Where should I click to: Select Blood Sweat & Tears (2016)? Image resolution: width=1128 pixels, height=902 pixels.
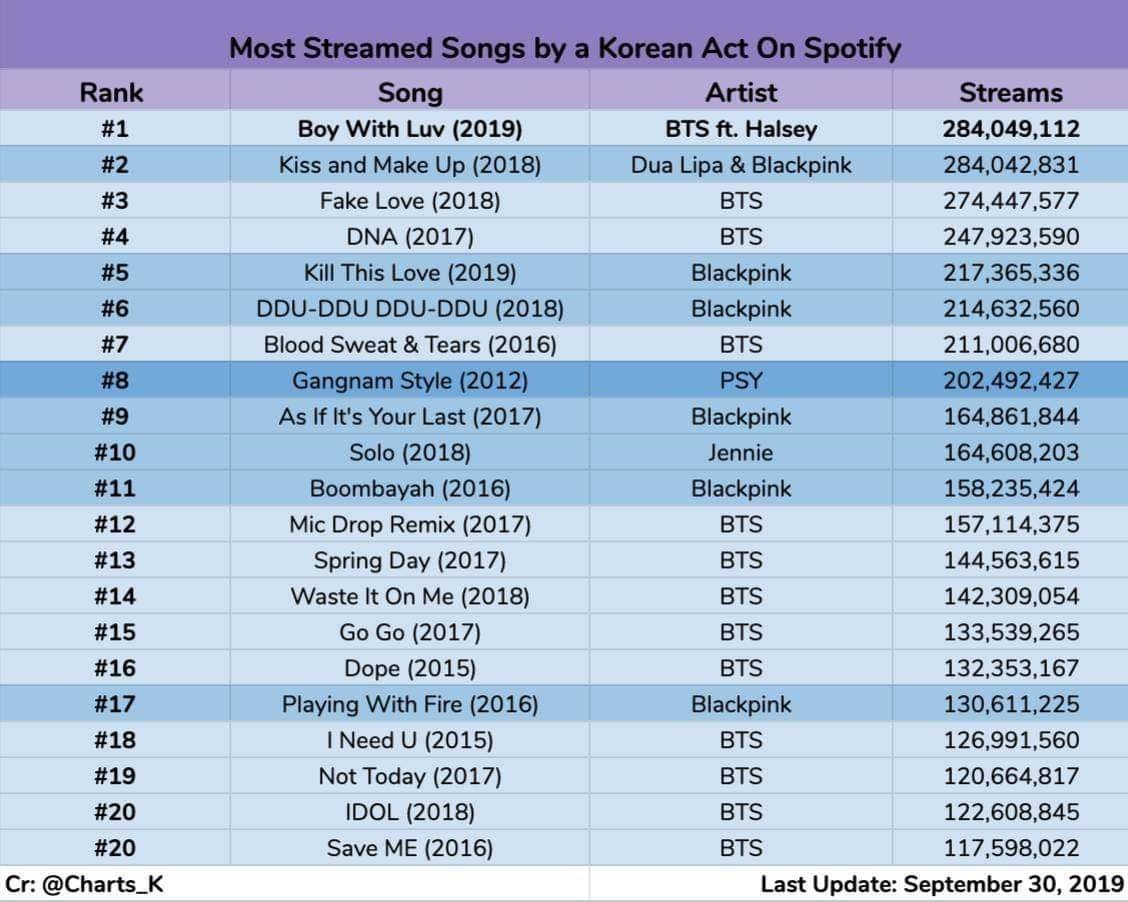(x=410, y=345)
